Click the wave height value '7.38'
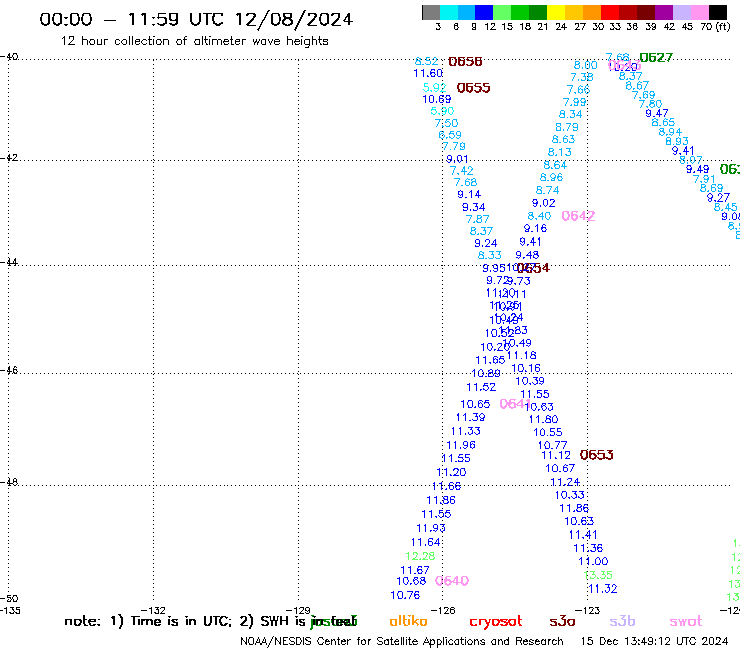 (581, 77)
